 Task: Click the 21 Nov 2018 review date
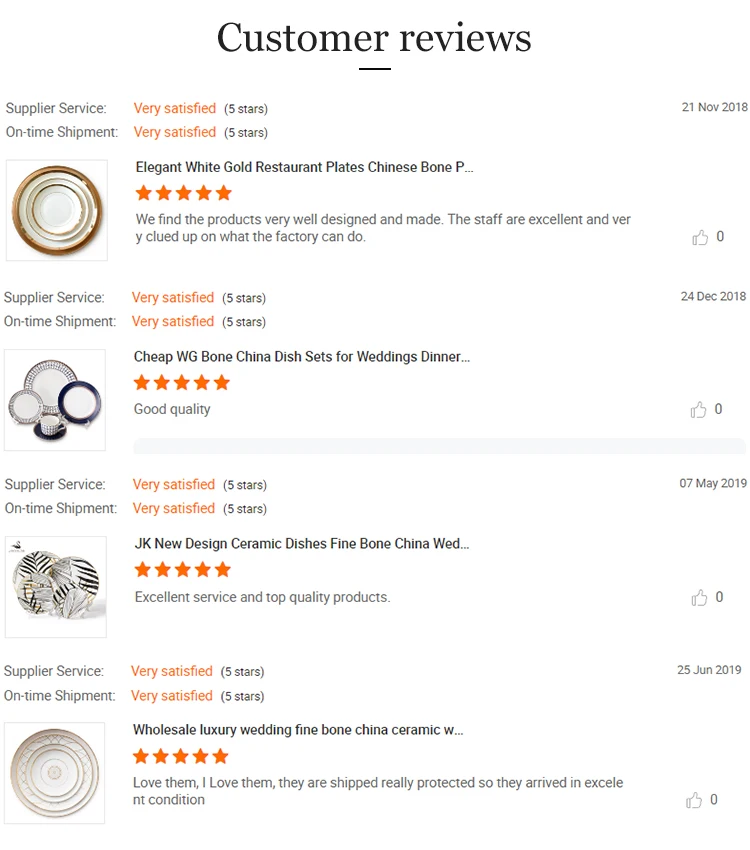click(x=714, y=107)
